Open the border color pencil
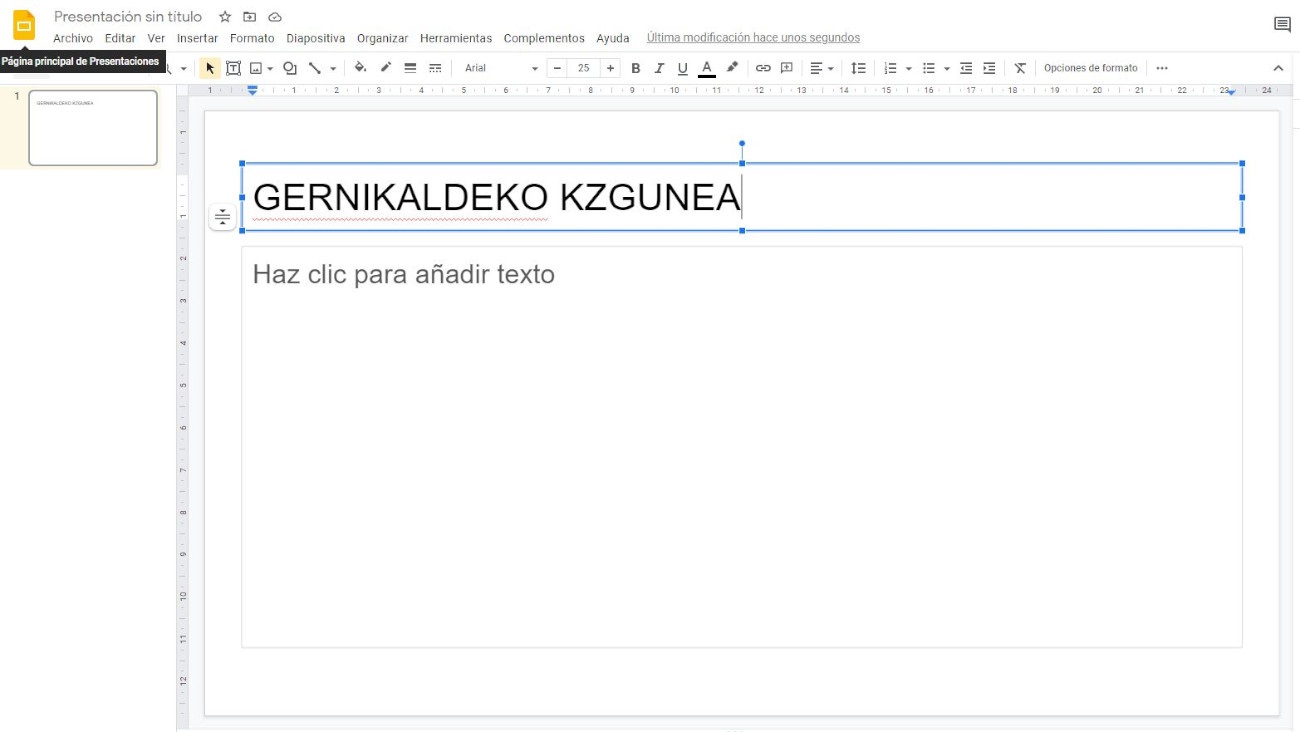The height and width of the screenshot is (732, 1300). (385, 68)
